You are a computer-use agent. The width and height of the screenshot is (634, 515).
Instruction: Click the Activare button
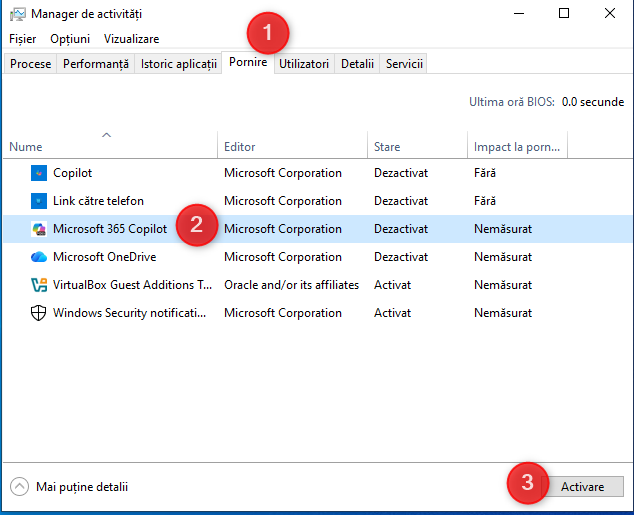point(583,487)
